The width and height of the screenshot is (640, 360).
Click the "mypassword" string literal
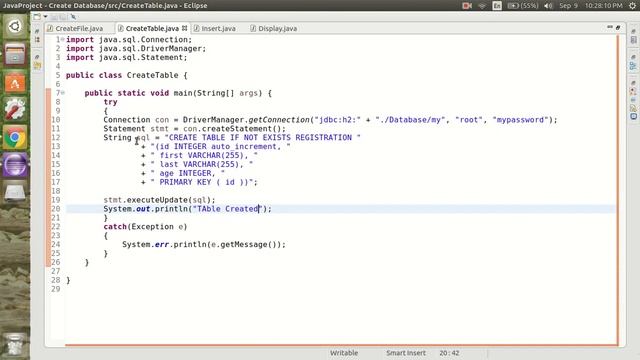[520, 120]
